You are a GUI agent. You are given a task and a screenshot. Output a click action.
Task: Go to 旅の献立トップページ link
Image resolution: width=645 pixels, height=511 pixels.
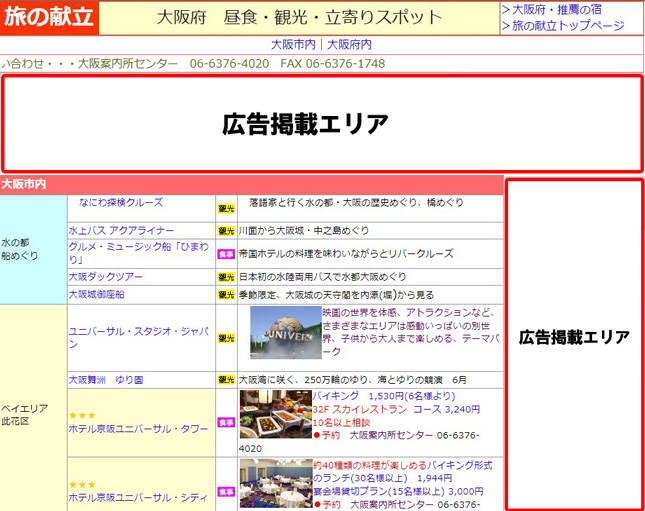568,26
